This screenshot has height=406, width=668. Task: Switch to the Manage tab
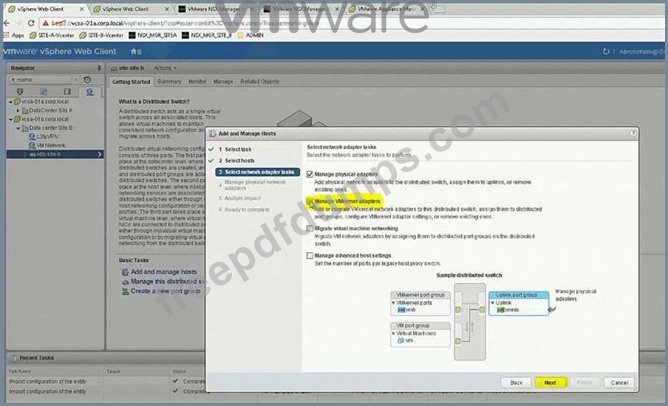[223, 81]
